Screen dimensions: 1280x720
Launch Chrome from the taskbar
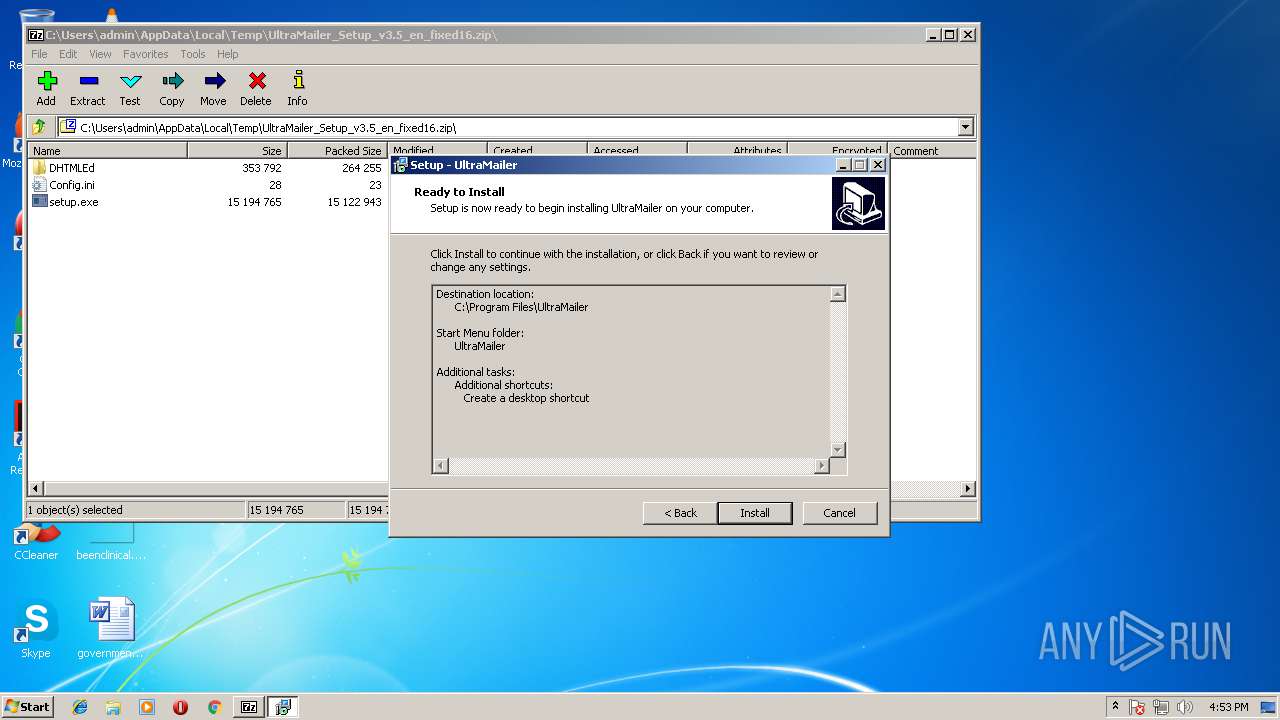(214, 707)
